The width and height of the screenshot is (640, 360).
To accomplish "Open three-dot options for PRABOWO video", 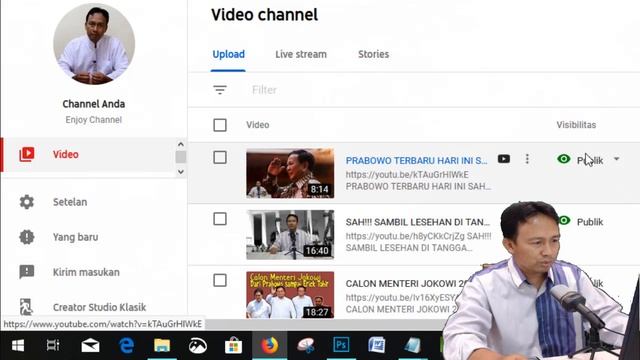I will (527, 159).
